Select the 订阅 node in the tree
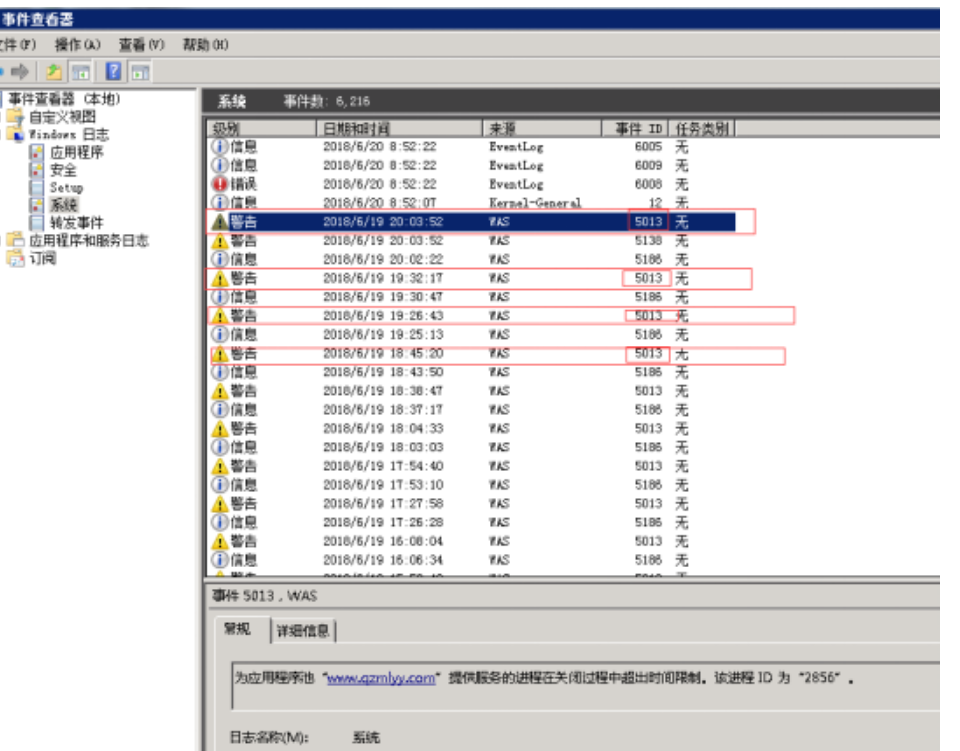Viewport: 960px width, 751px height. click(x=43, y=259)
